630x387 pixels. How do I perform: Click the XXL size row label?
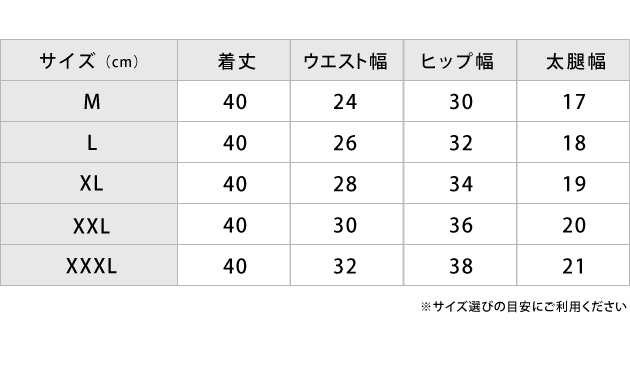tap(89, 224)
